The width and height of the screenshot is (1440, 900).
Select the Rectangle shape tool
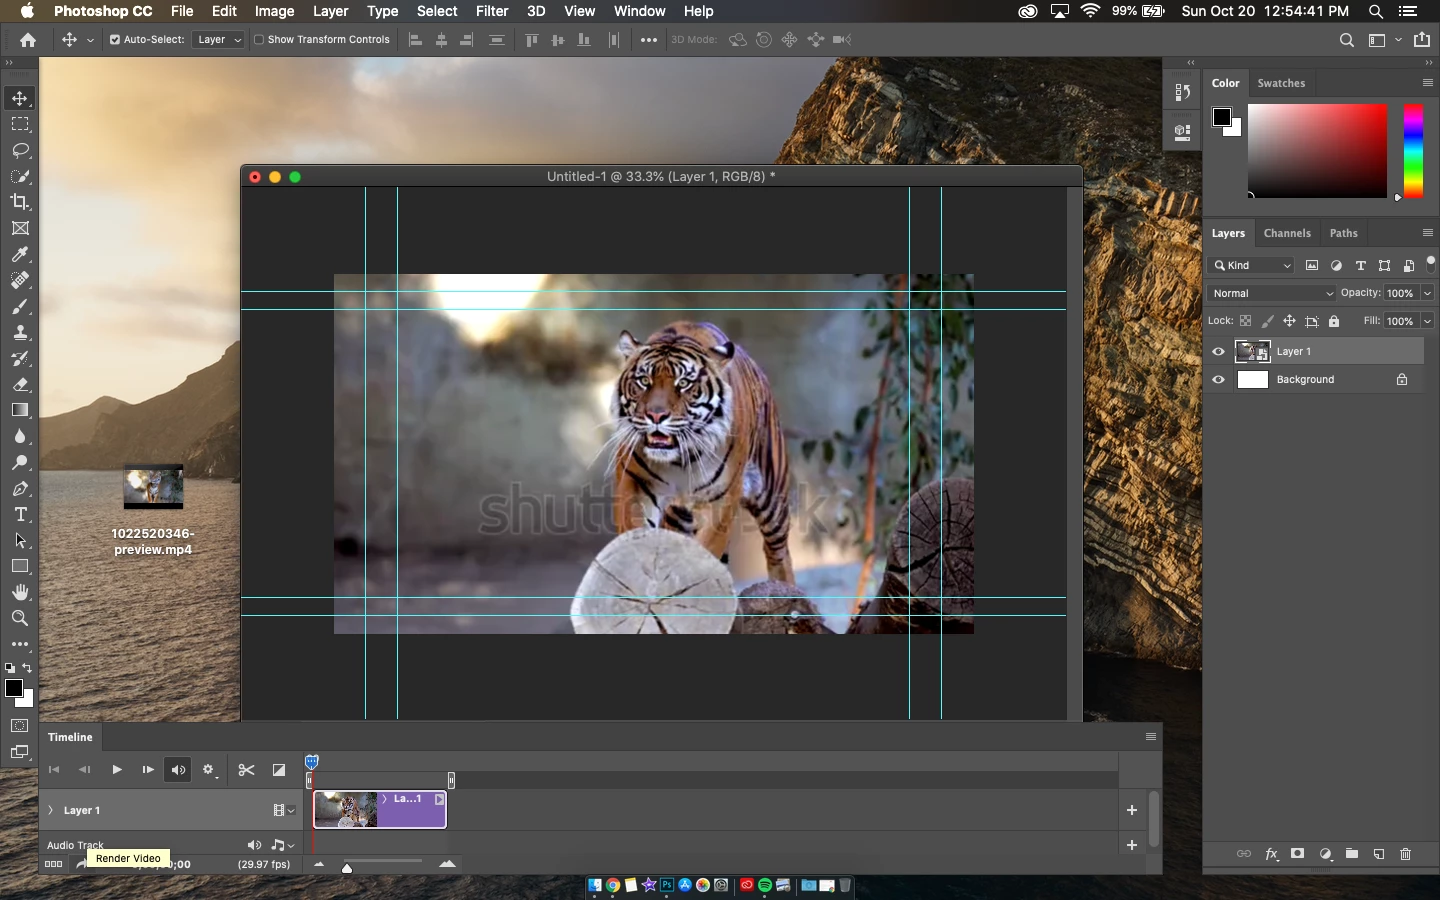20,566
